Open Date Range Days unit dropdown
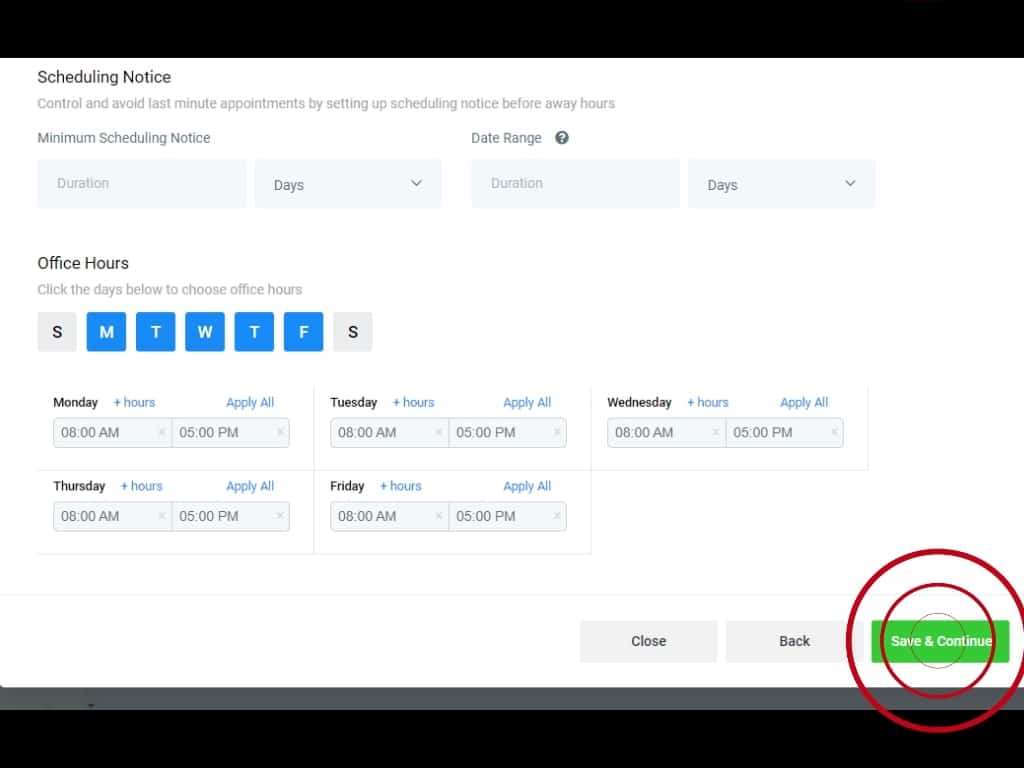The height and width of the screenshot is (768, 1024). (781, 184)
